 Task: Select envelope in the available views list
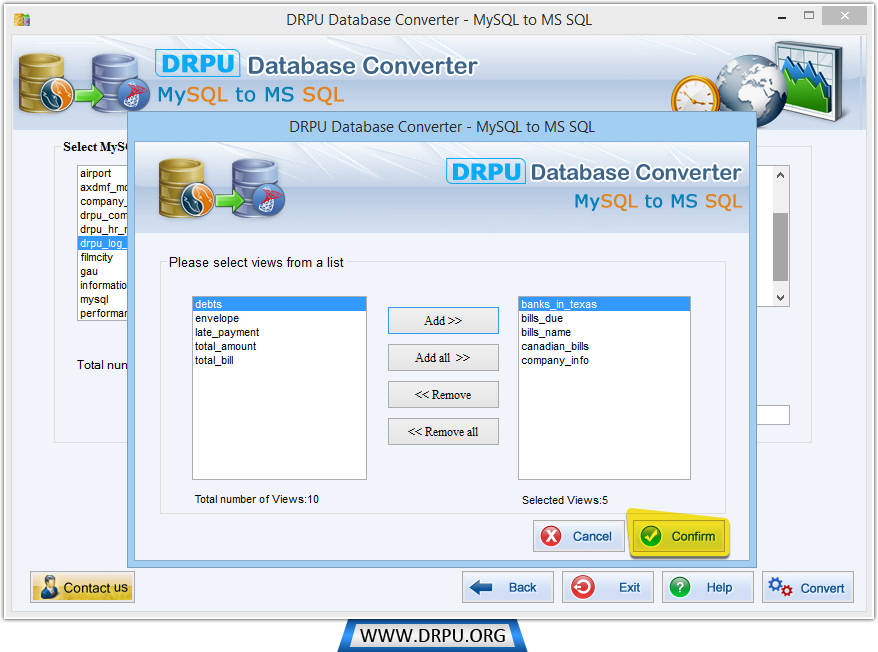[279, 318]
